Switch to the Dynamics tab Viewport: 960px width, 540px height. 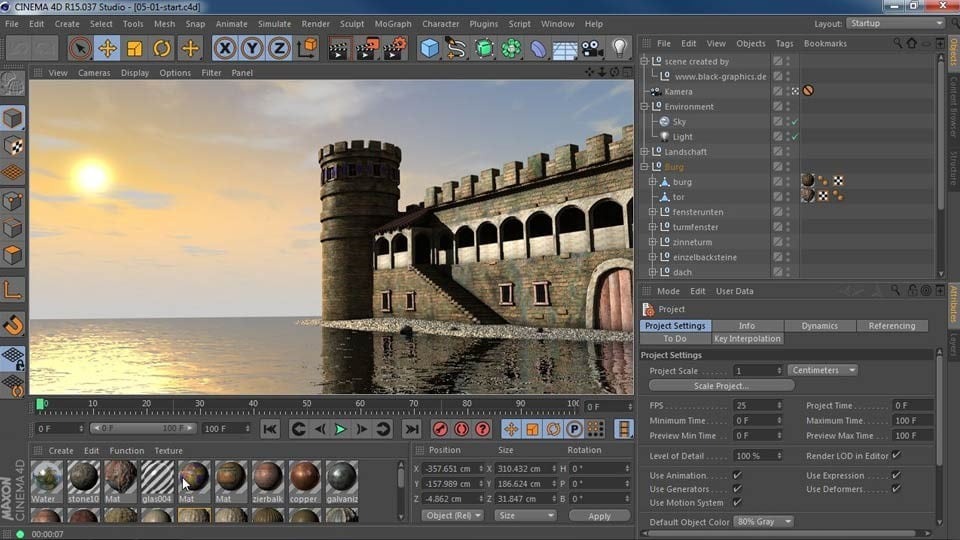819,326
